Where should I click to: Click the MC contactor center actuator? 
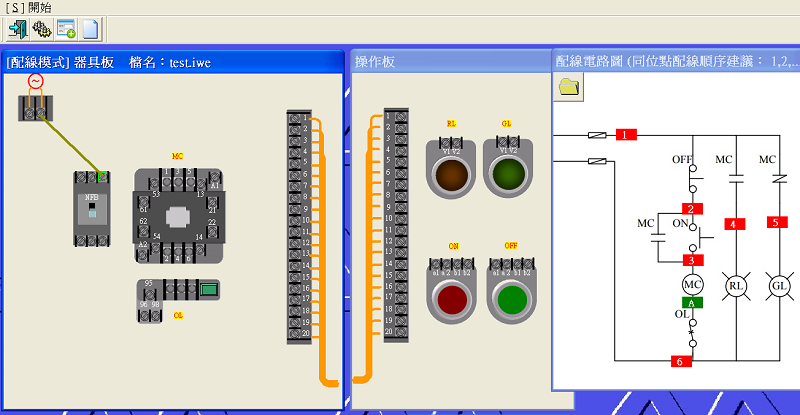coord(179,215)
